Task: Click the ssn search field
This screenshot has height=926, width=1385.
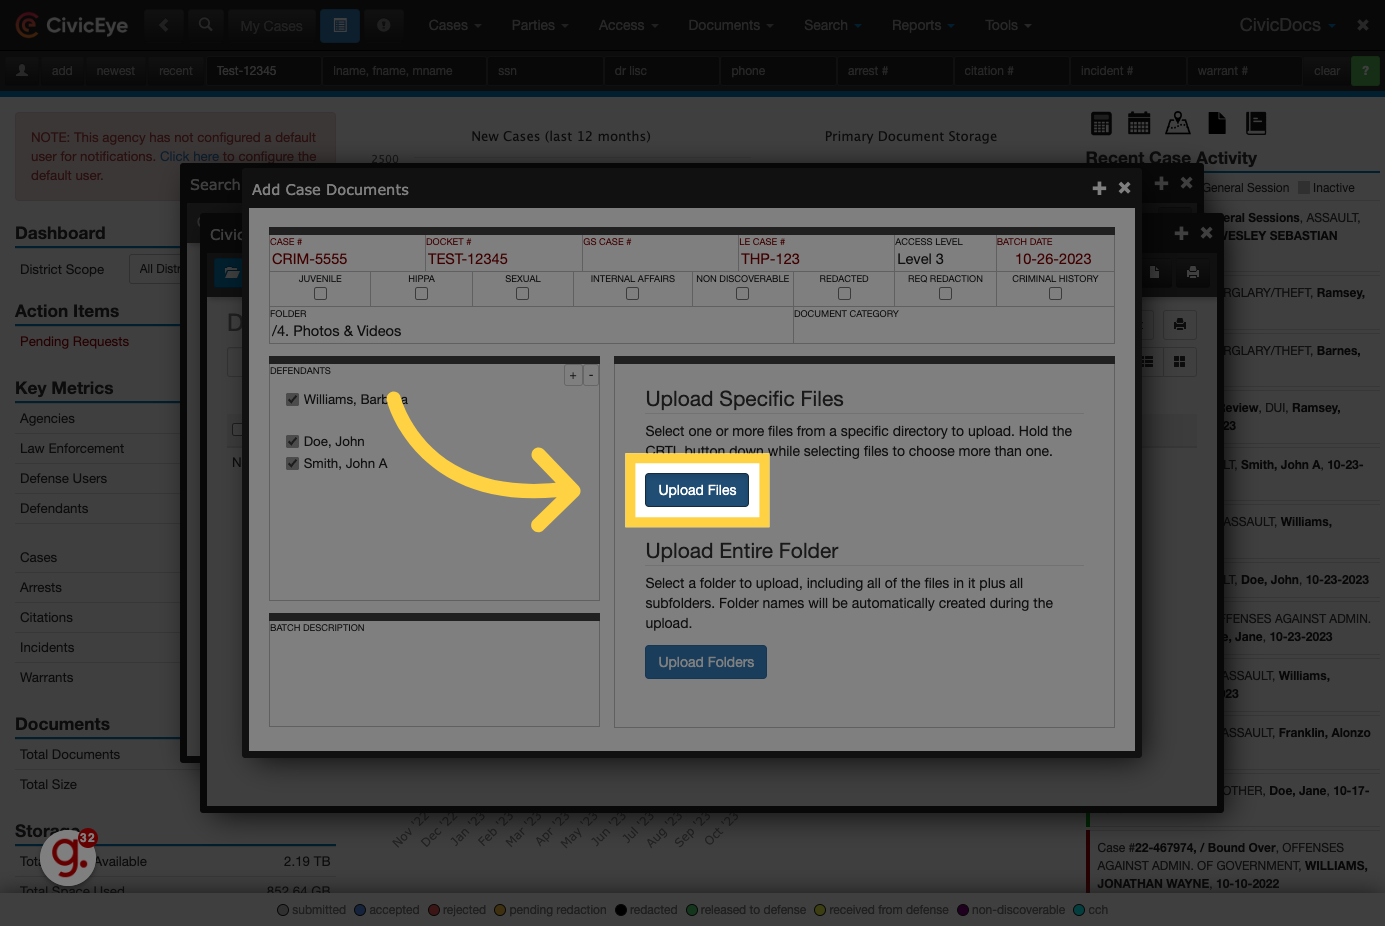Action: pos(545,71)
